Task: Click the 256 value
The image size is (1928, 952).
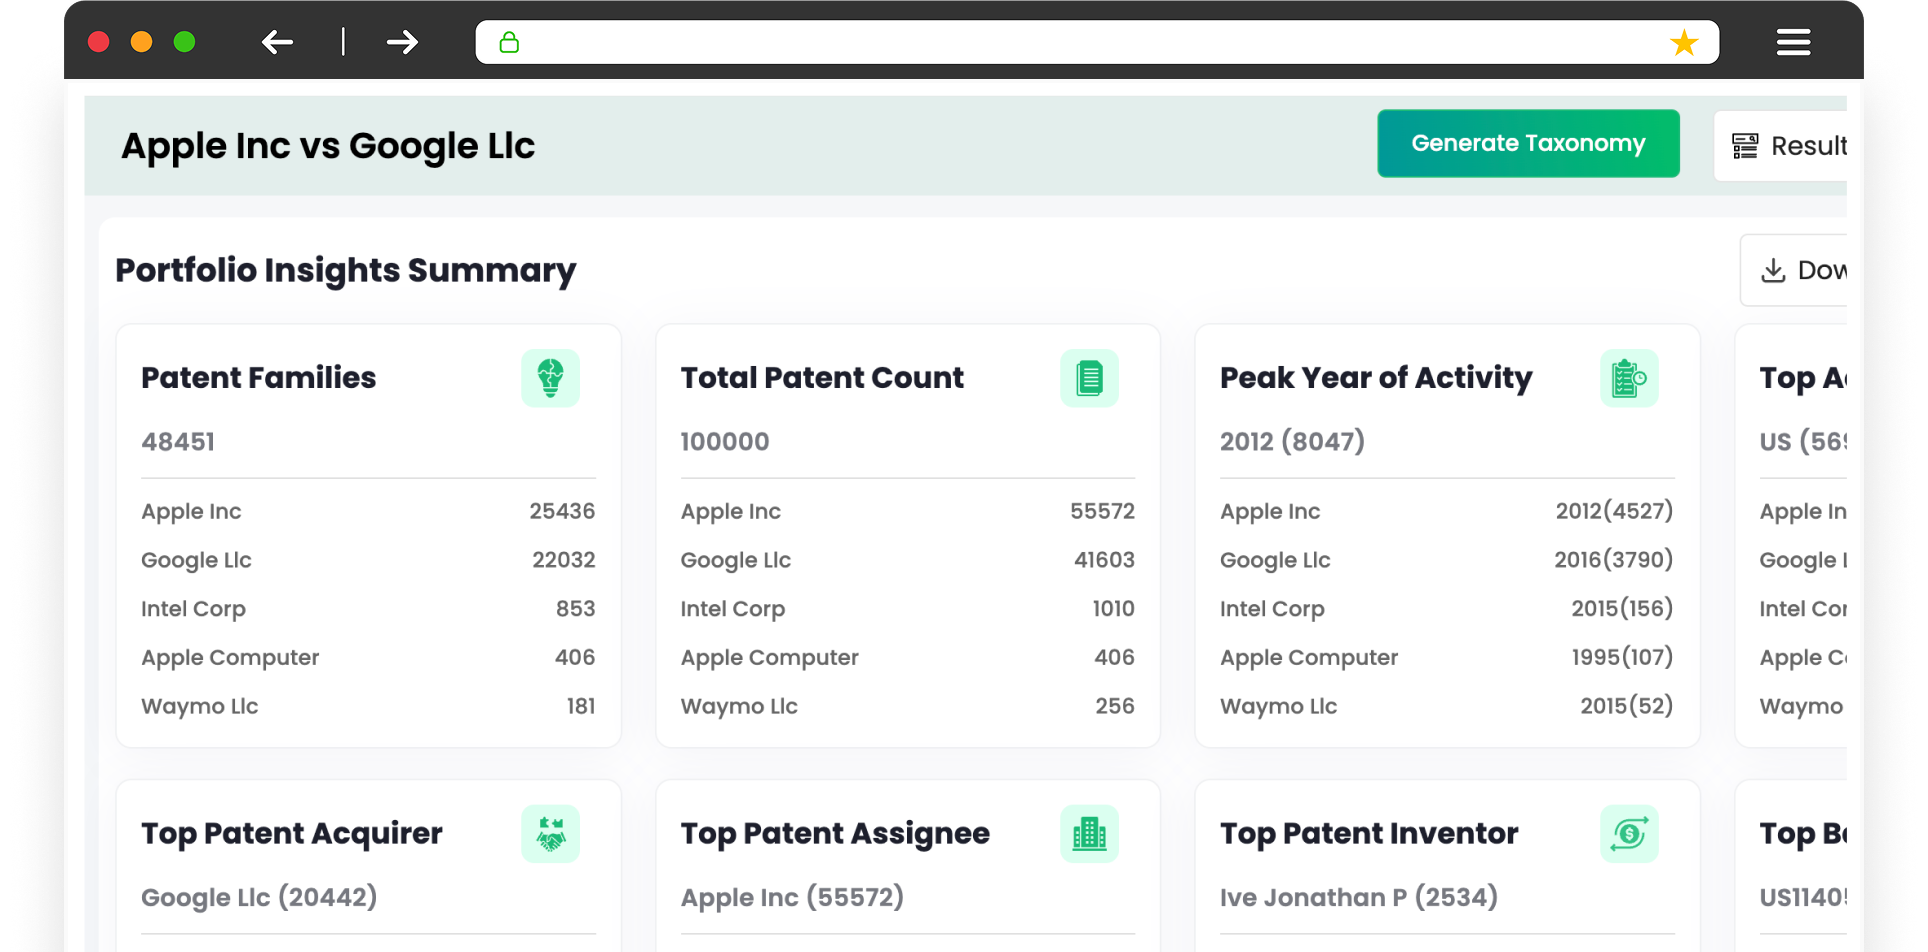Action: [1115, 707]
